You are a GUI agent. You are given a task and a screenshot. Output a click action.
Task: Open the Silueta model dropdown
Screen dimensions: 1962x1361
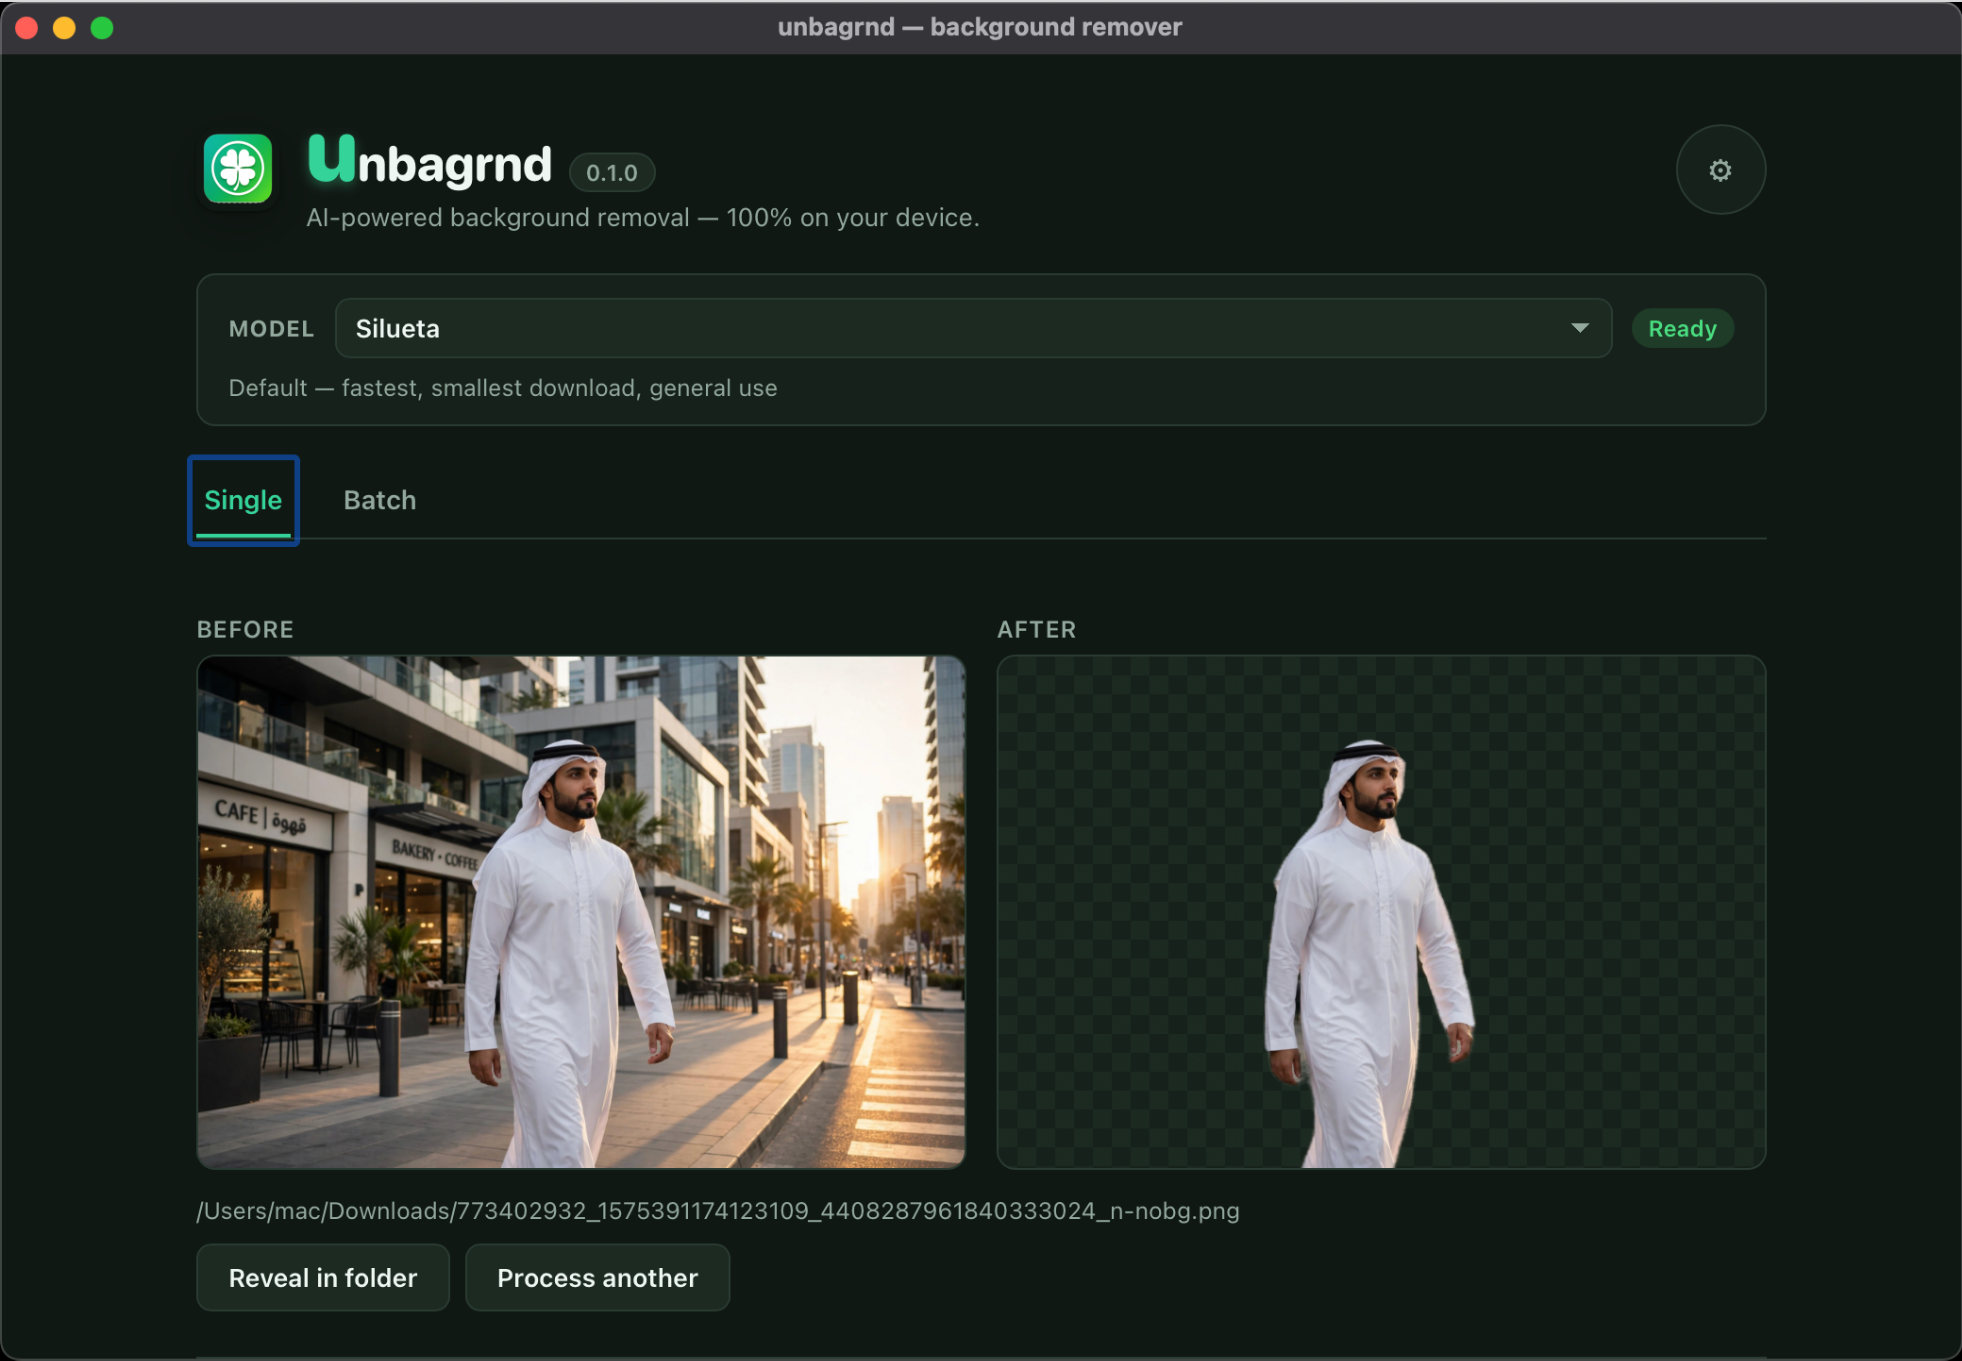973,328
